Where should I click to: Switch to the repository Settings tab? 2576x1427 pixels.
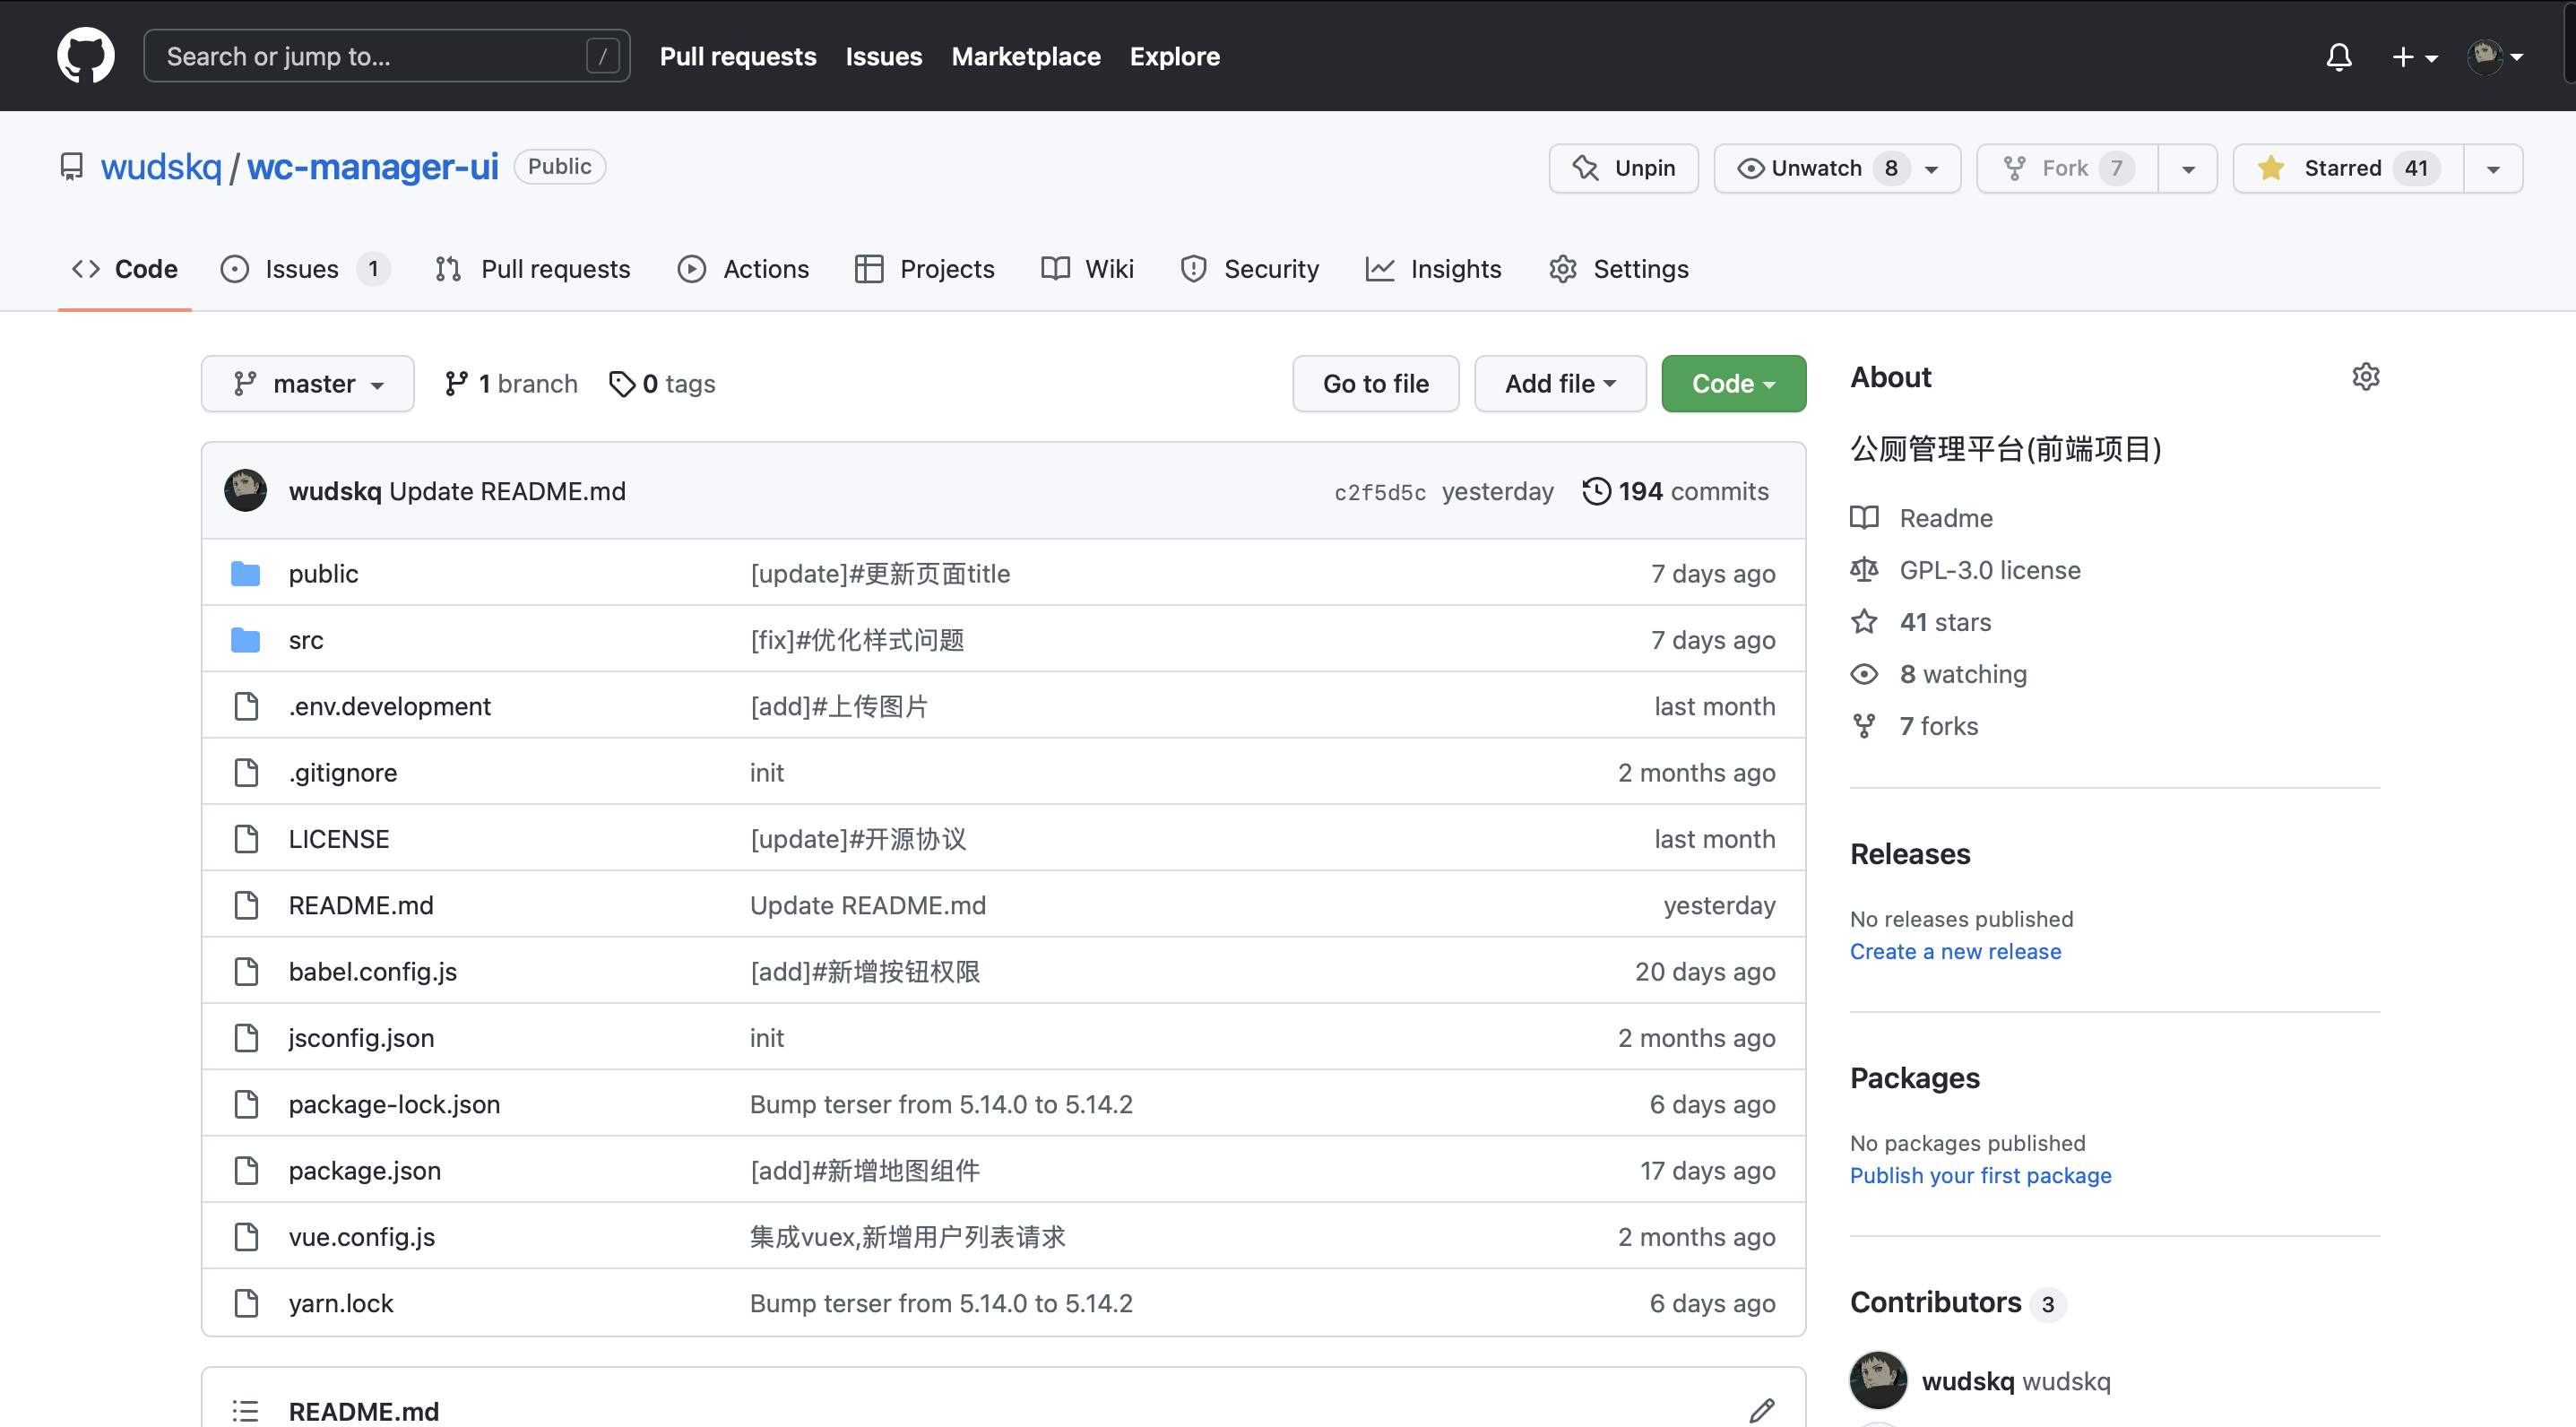pos(1618,269)
